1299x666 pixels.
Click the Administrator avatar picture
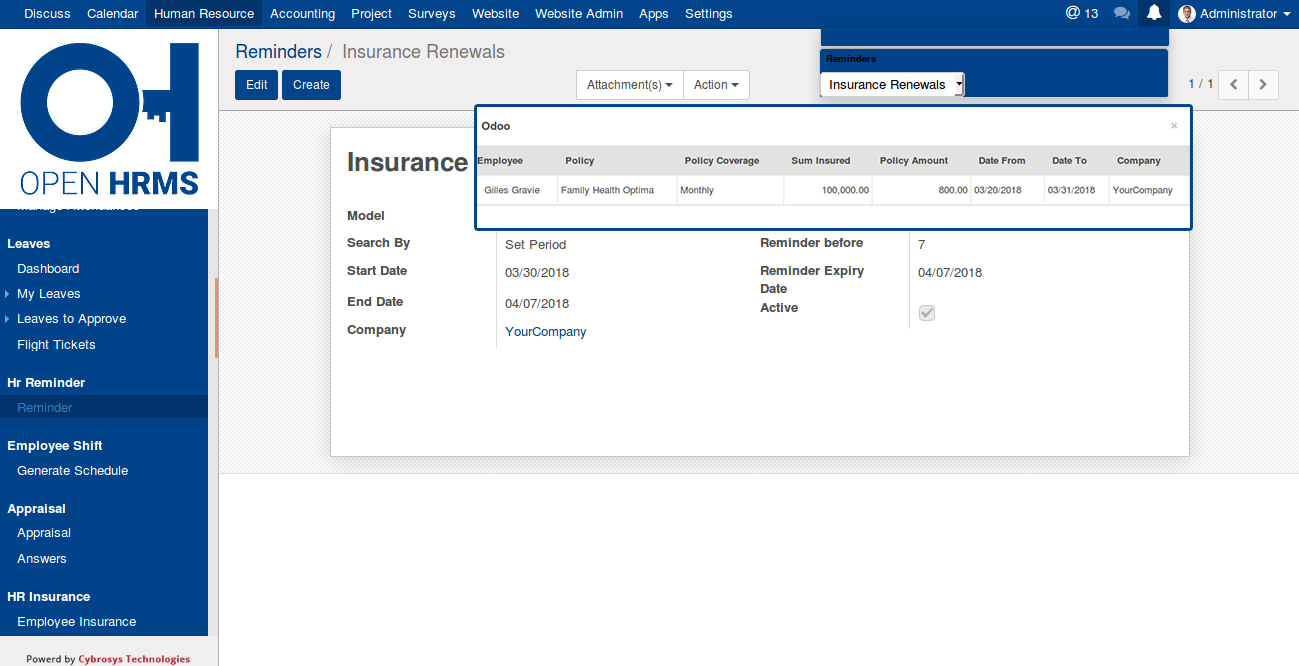[x=1187, y=13]
